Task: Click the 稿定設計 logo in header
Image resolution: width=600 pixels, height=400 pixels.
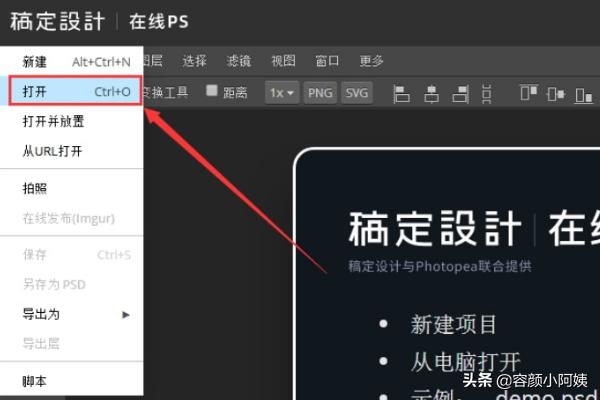Action: [57, 21]
